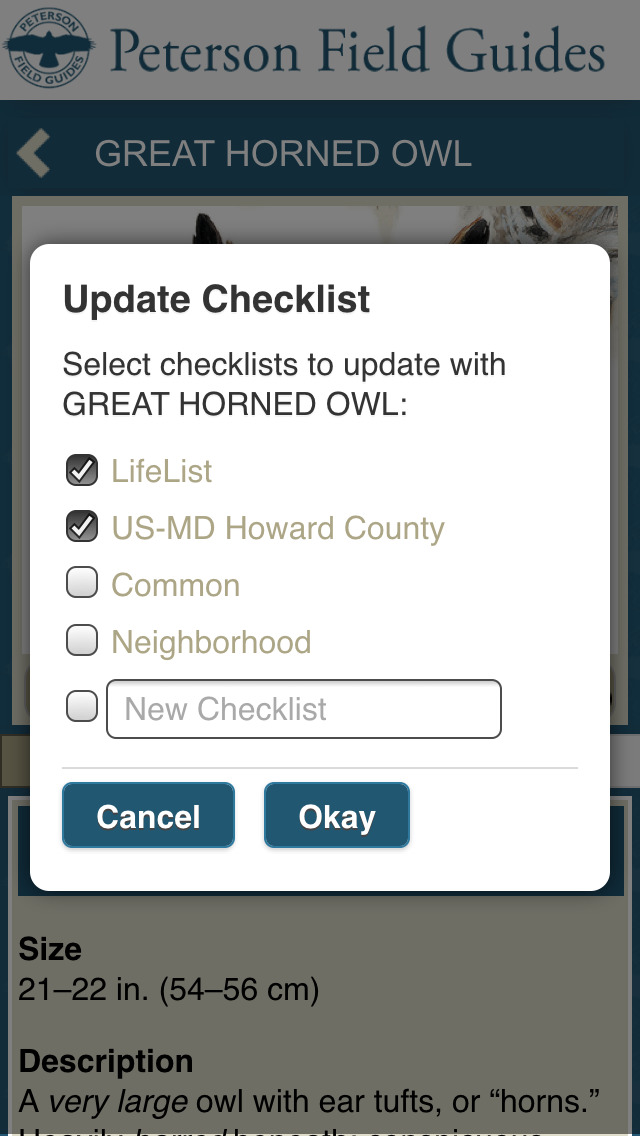The width and height of the screenshot is (640, 1136).
Task: Tap the Size section heading
Action: coord(50,948)
